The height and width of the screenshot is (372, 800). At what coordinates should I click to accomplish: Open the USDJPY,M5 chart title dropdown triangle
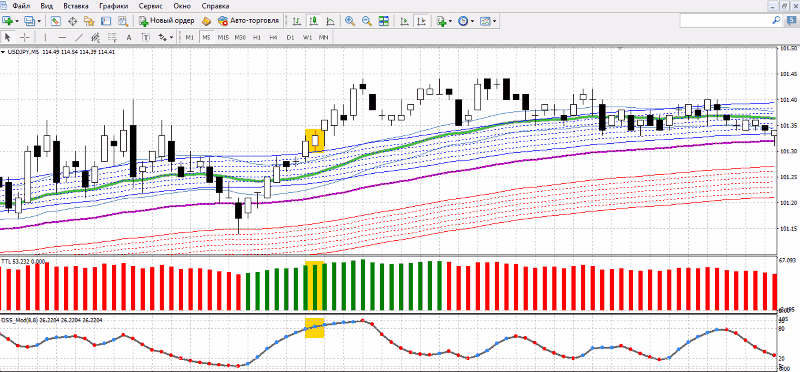point(4,52)
